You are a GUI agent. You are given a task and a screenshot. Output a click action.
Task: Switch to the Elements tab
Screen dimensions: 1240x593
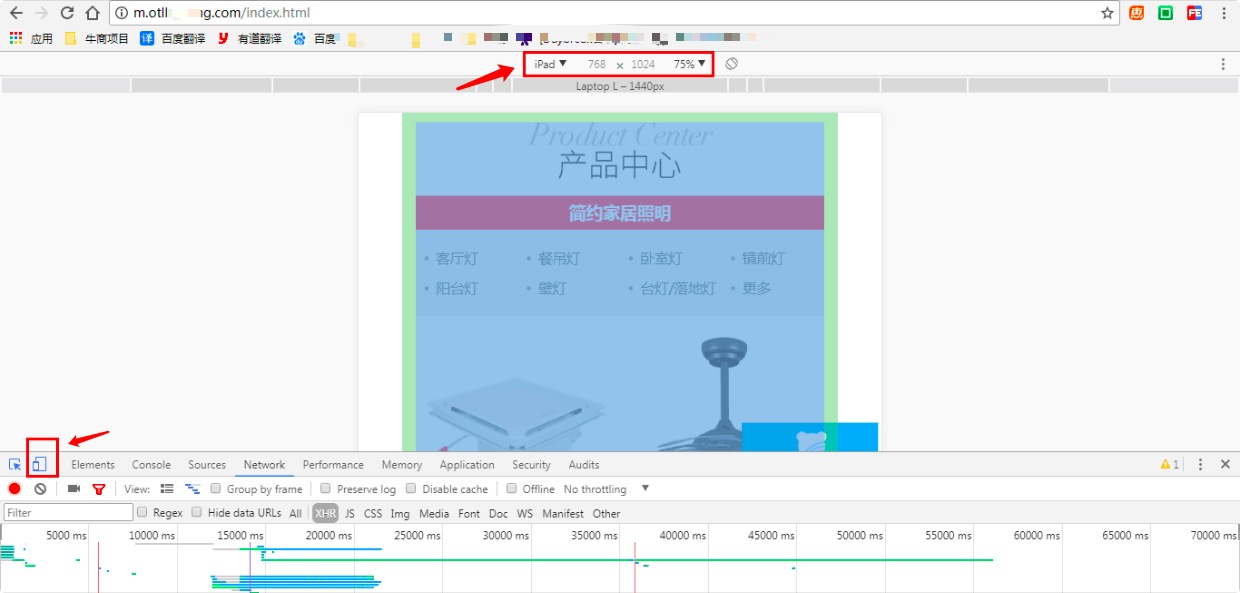(93, 465)
